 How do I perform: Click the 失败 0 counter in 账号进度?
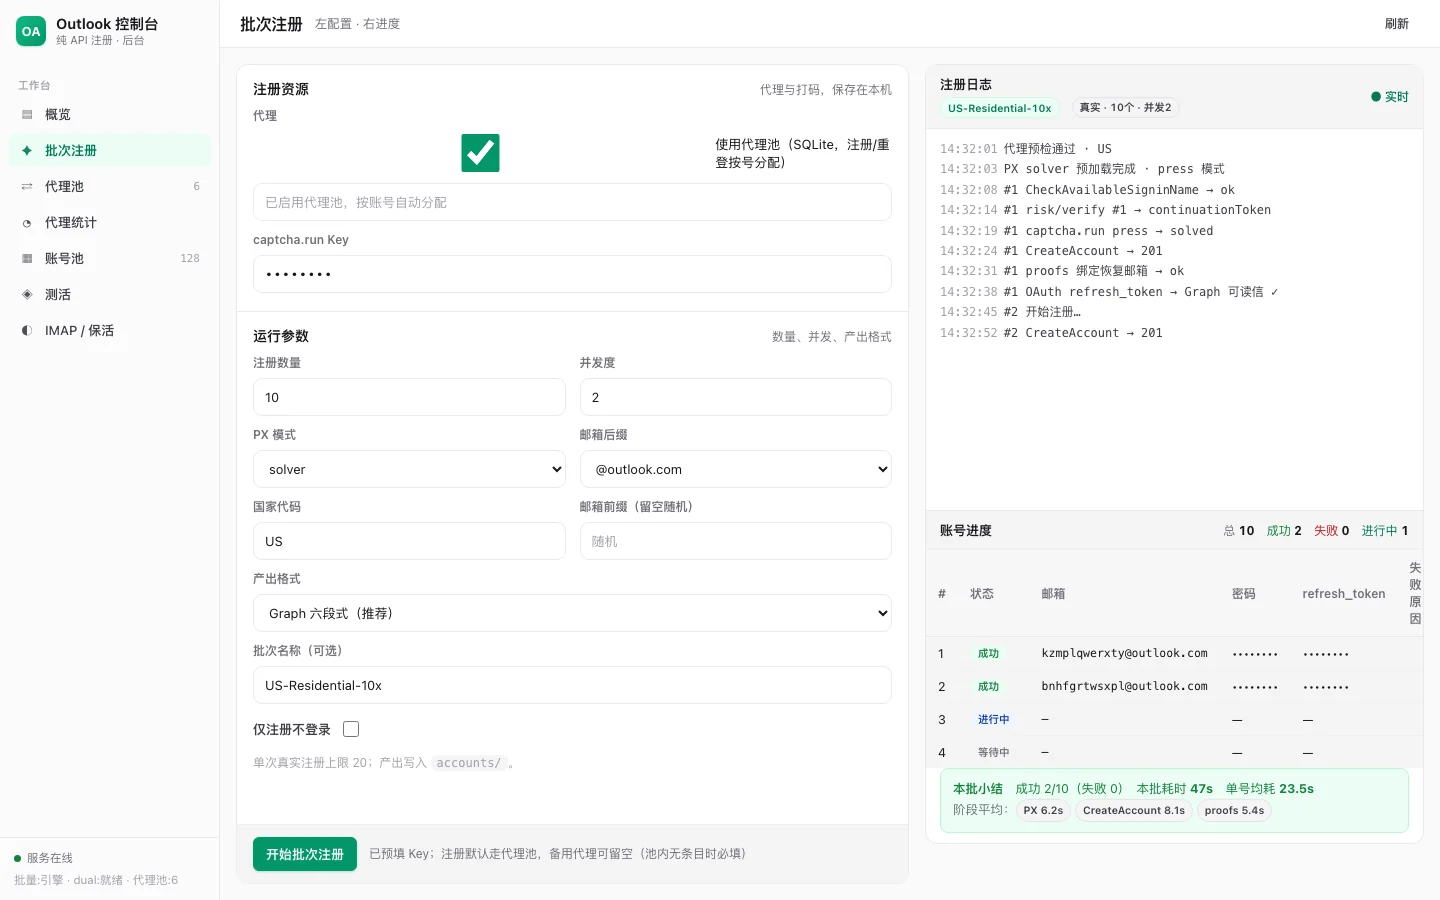point(1331,531)
